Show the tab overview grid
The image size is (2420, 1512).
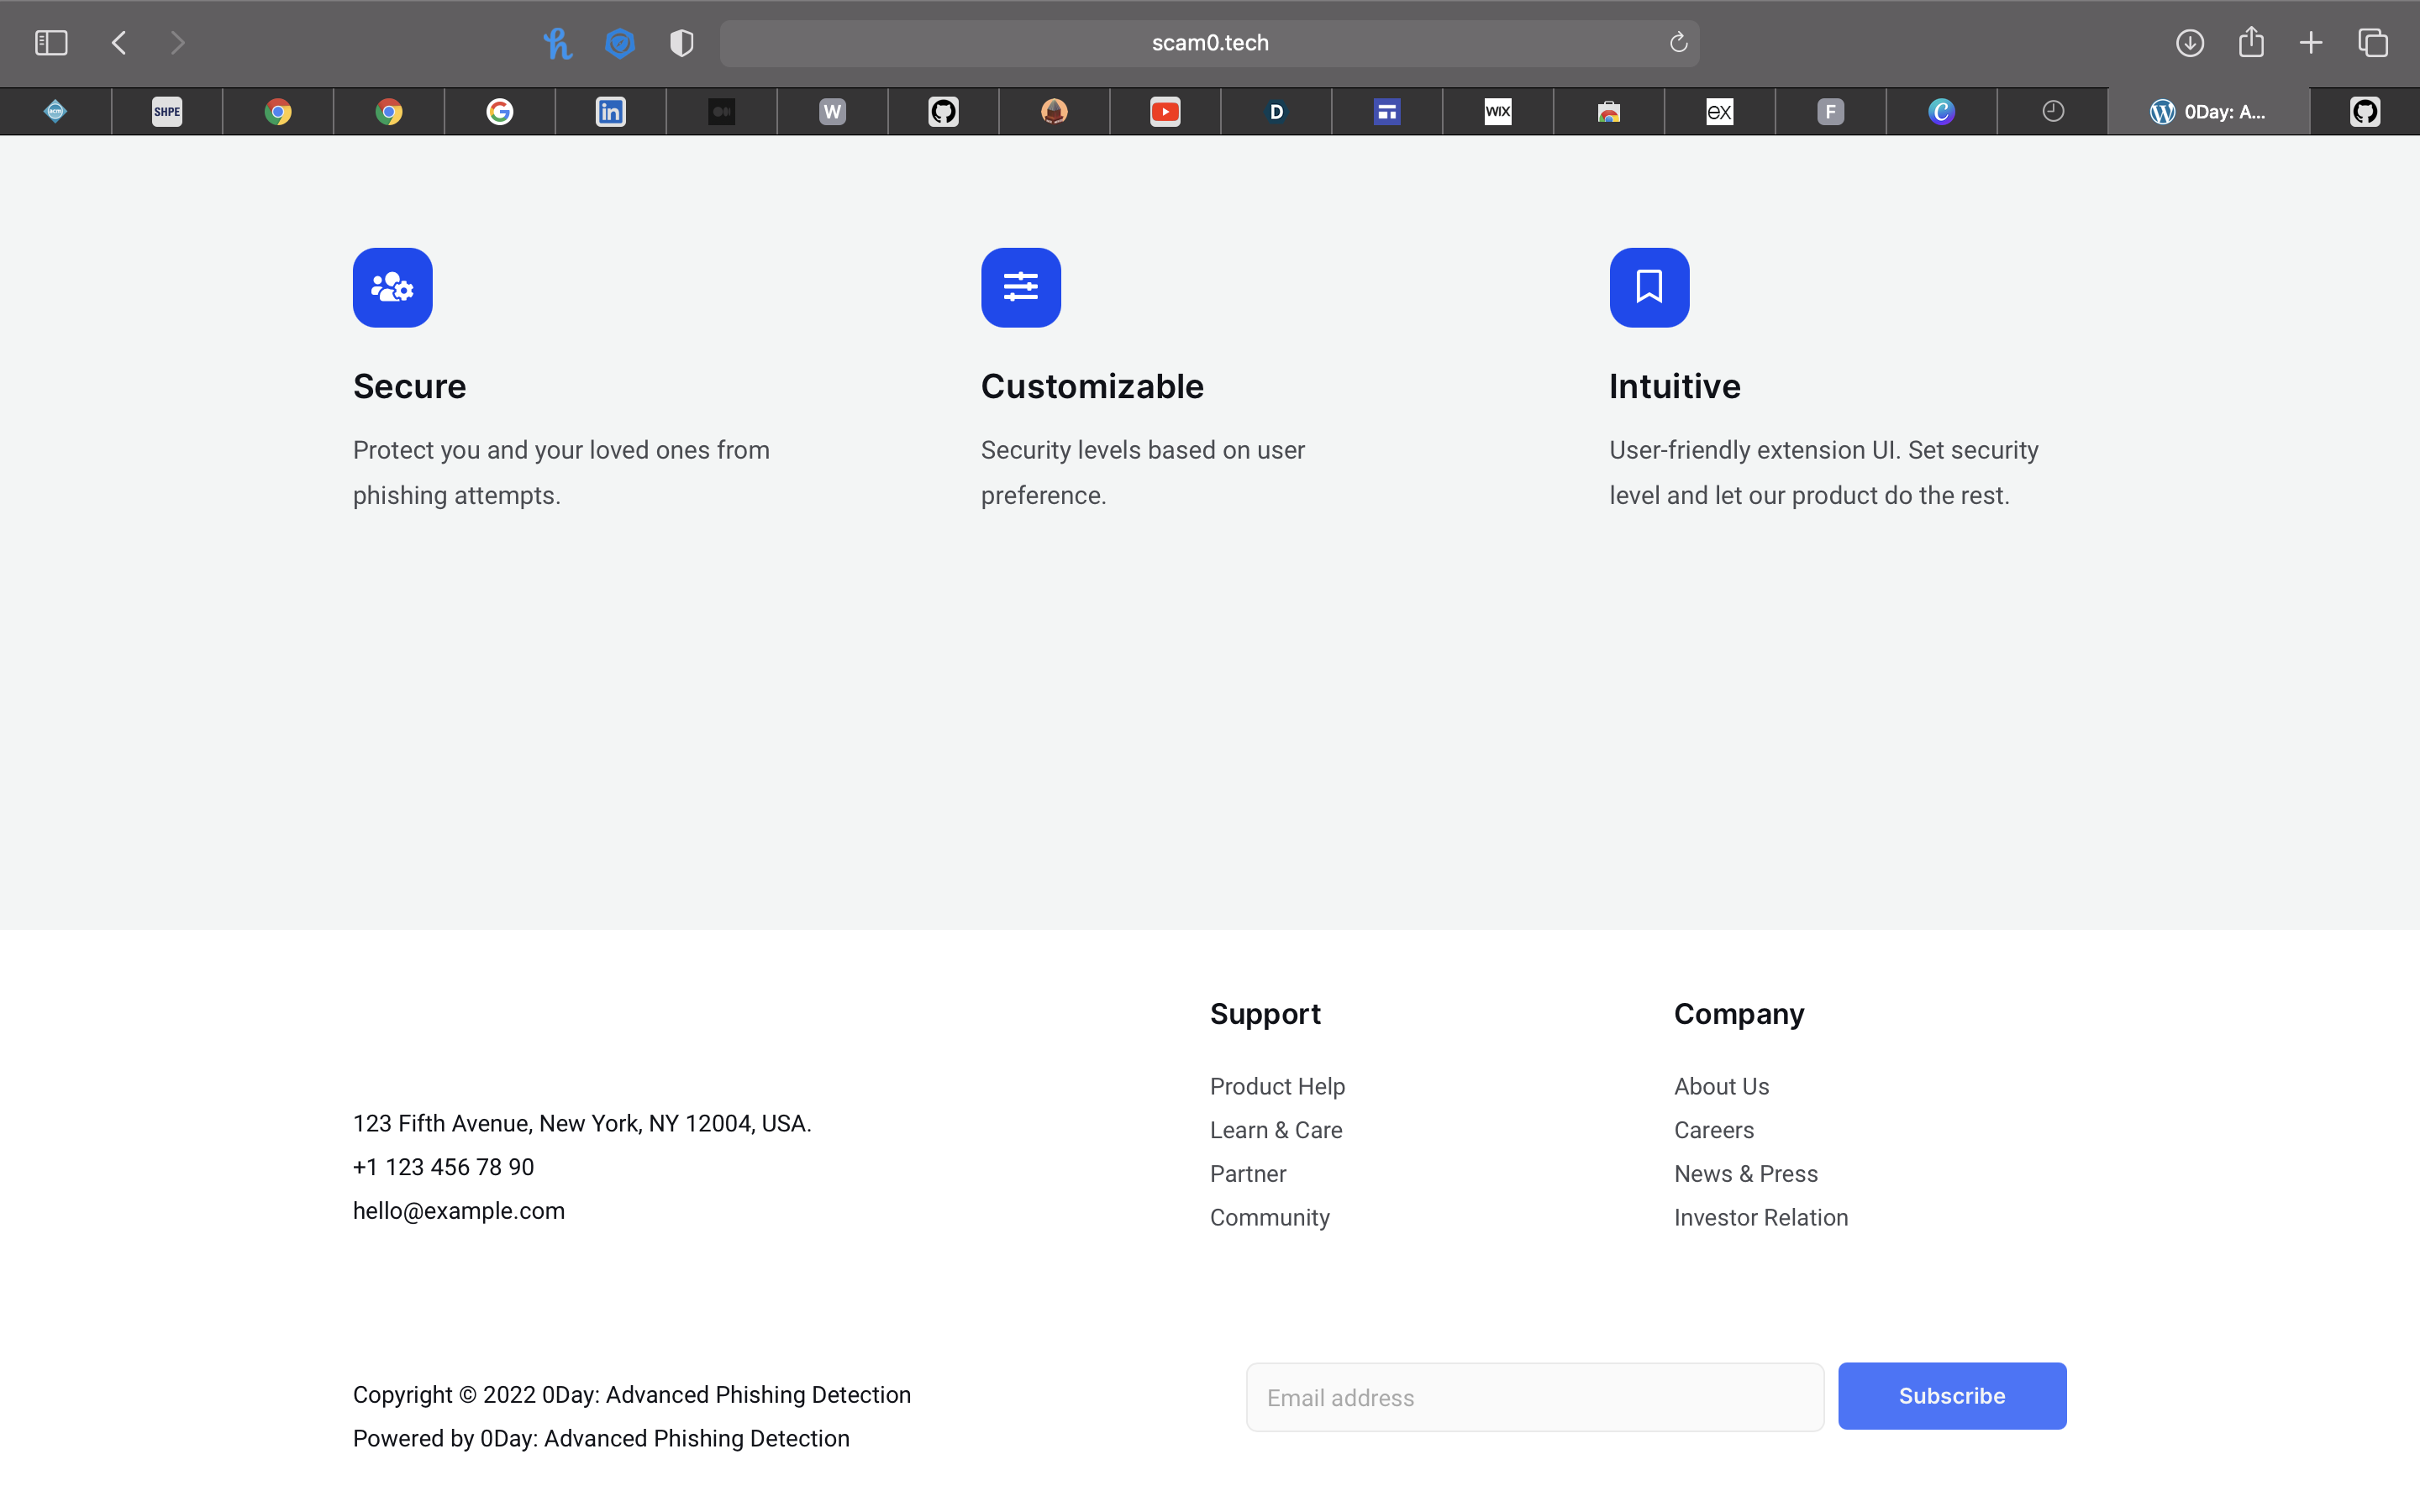(2373, 43)
